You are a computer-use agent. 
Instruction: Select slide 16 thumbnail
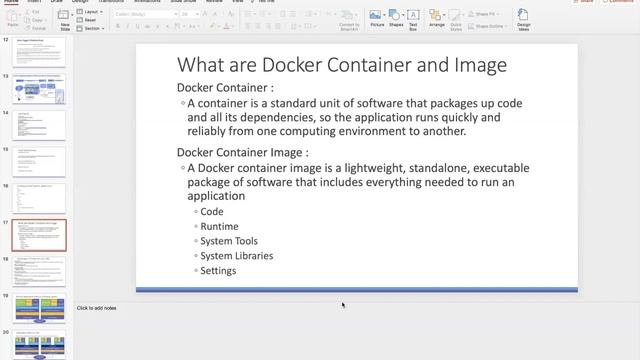tap(39, 198)
